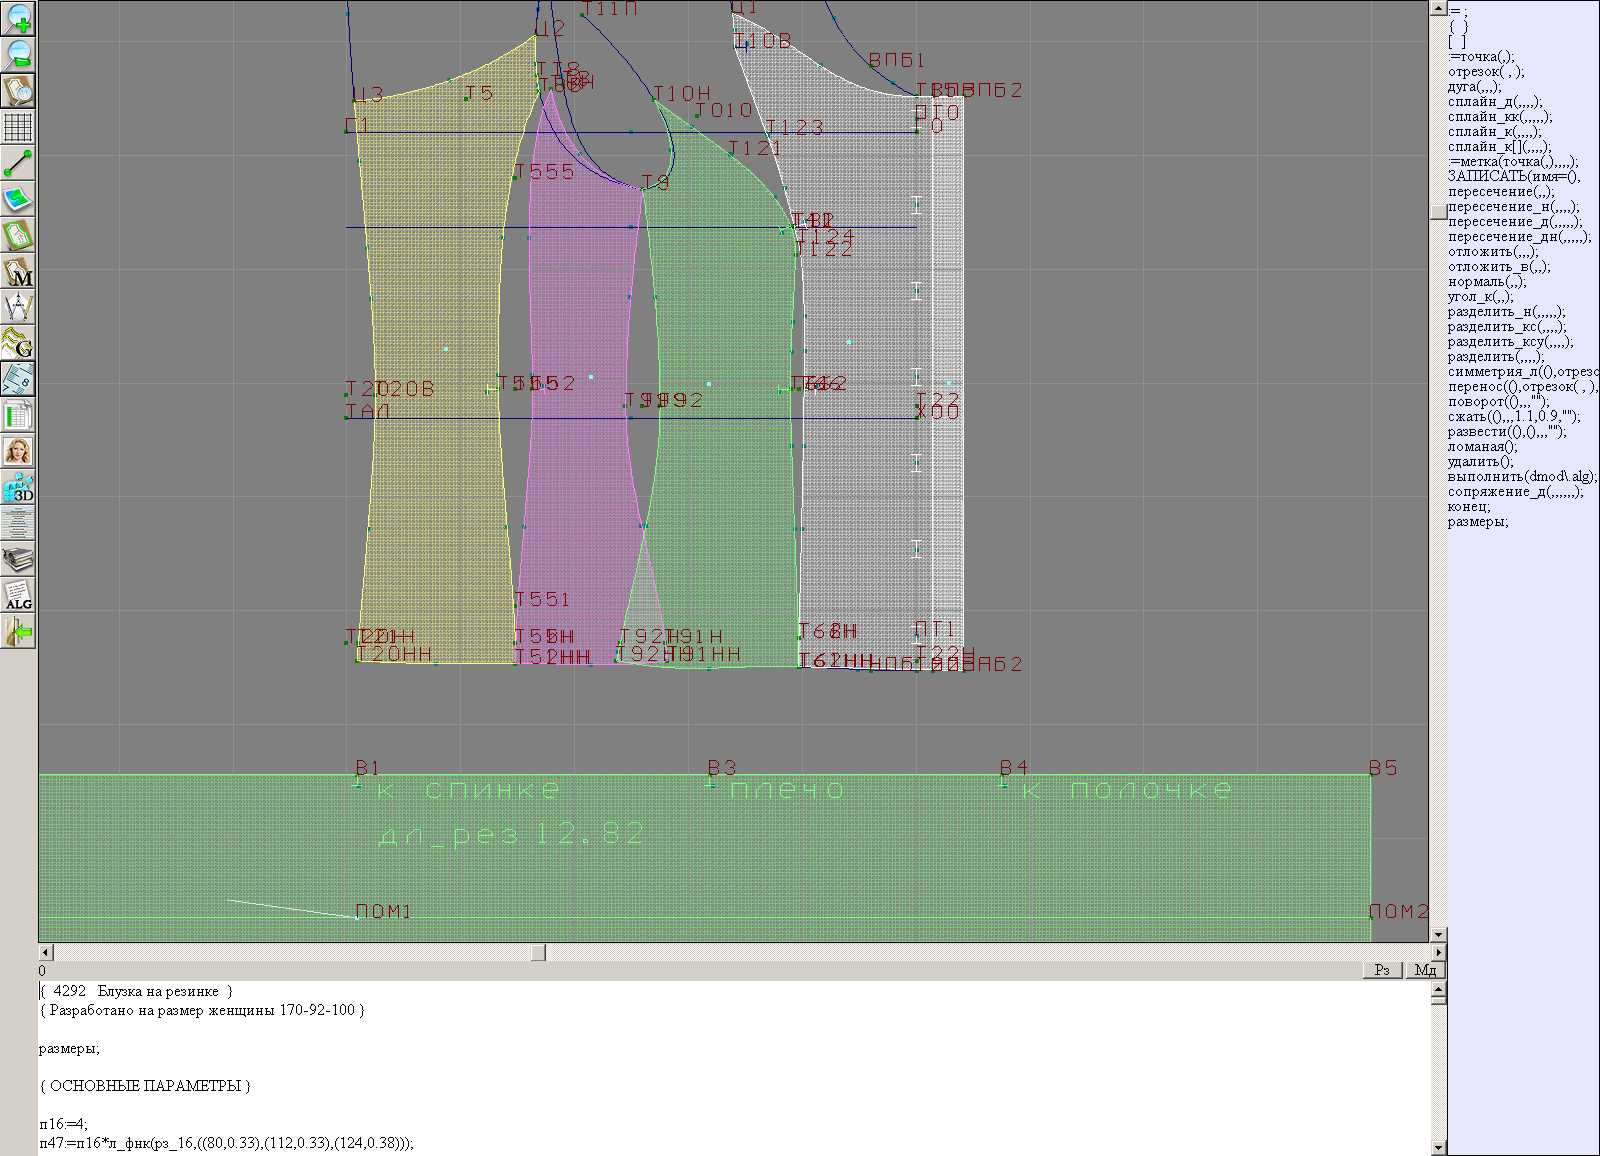The width and height of the screenshot is (1600, 1156).
Task: Click the compass divider tool icon
Action: click(x=18, y=307)
